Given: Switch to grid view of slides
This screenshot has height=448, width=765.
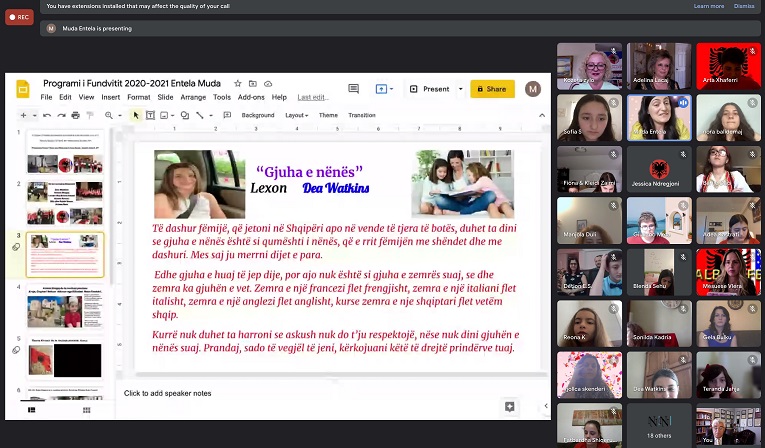Looking at the screenshot, I should tap(86, 410).
